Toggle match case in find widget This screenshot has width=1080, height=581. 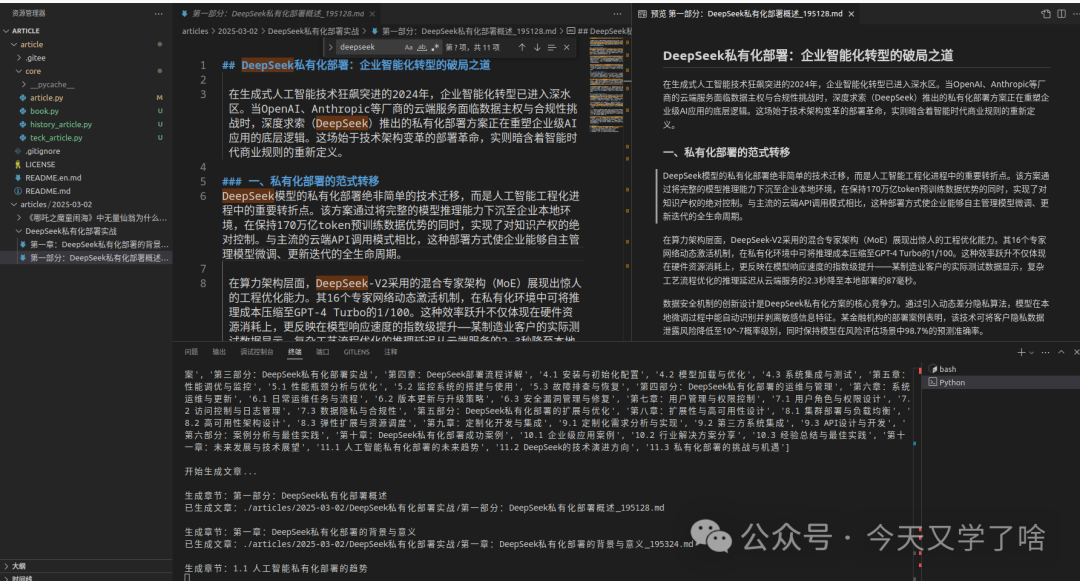coord(408,47)
